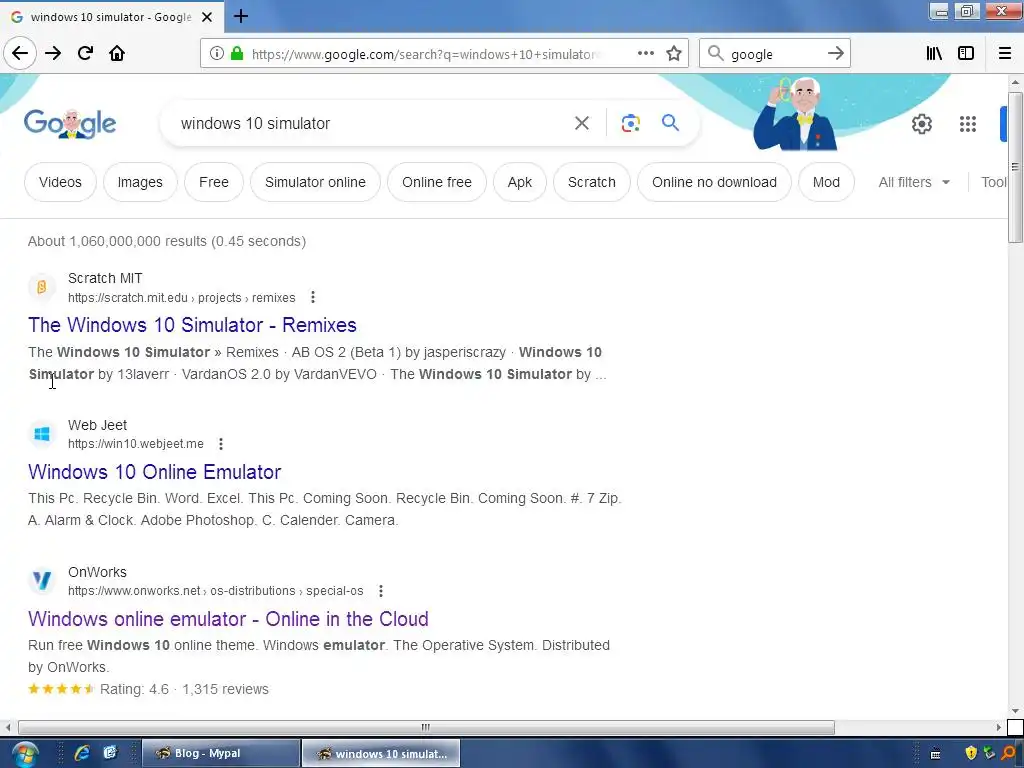Click the green secure connection padlock
Screen dimensions: 1024x768
tap(237, 54)
